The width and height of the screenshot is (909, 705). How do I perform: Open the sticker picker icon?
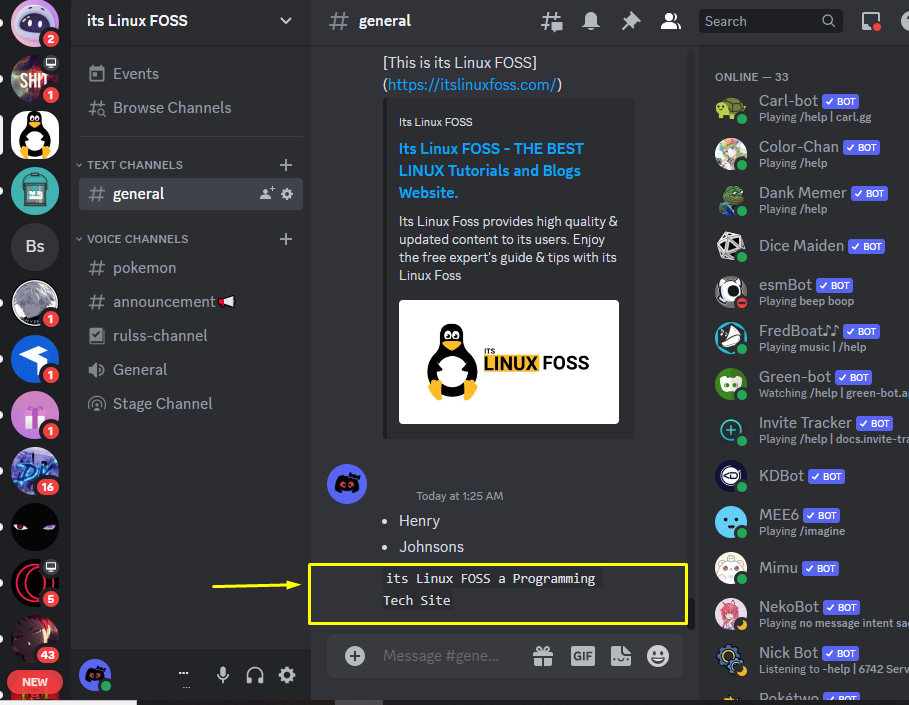pyautogui.click(x=621, y=656)
